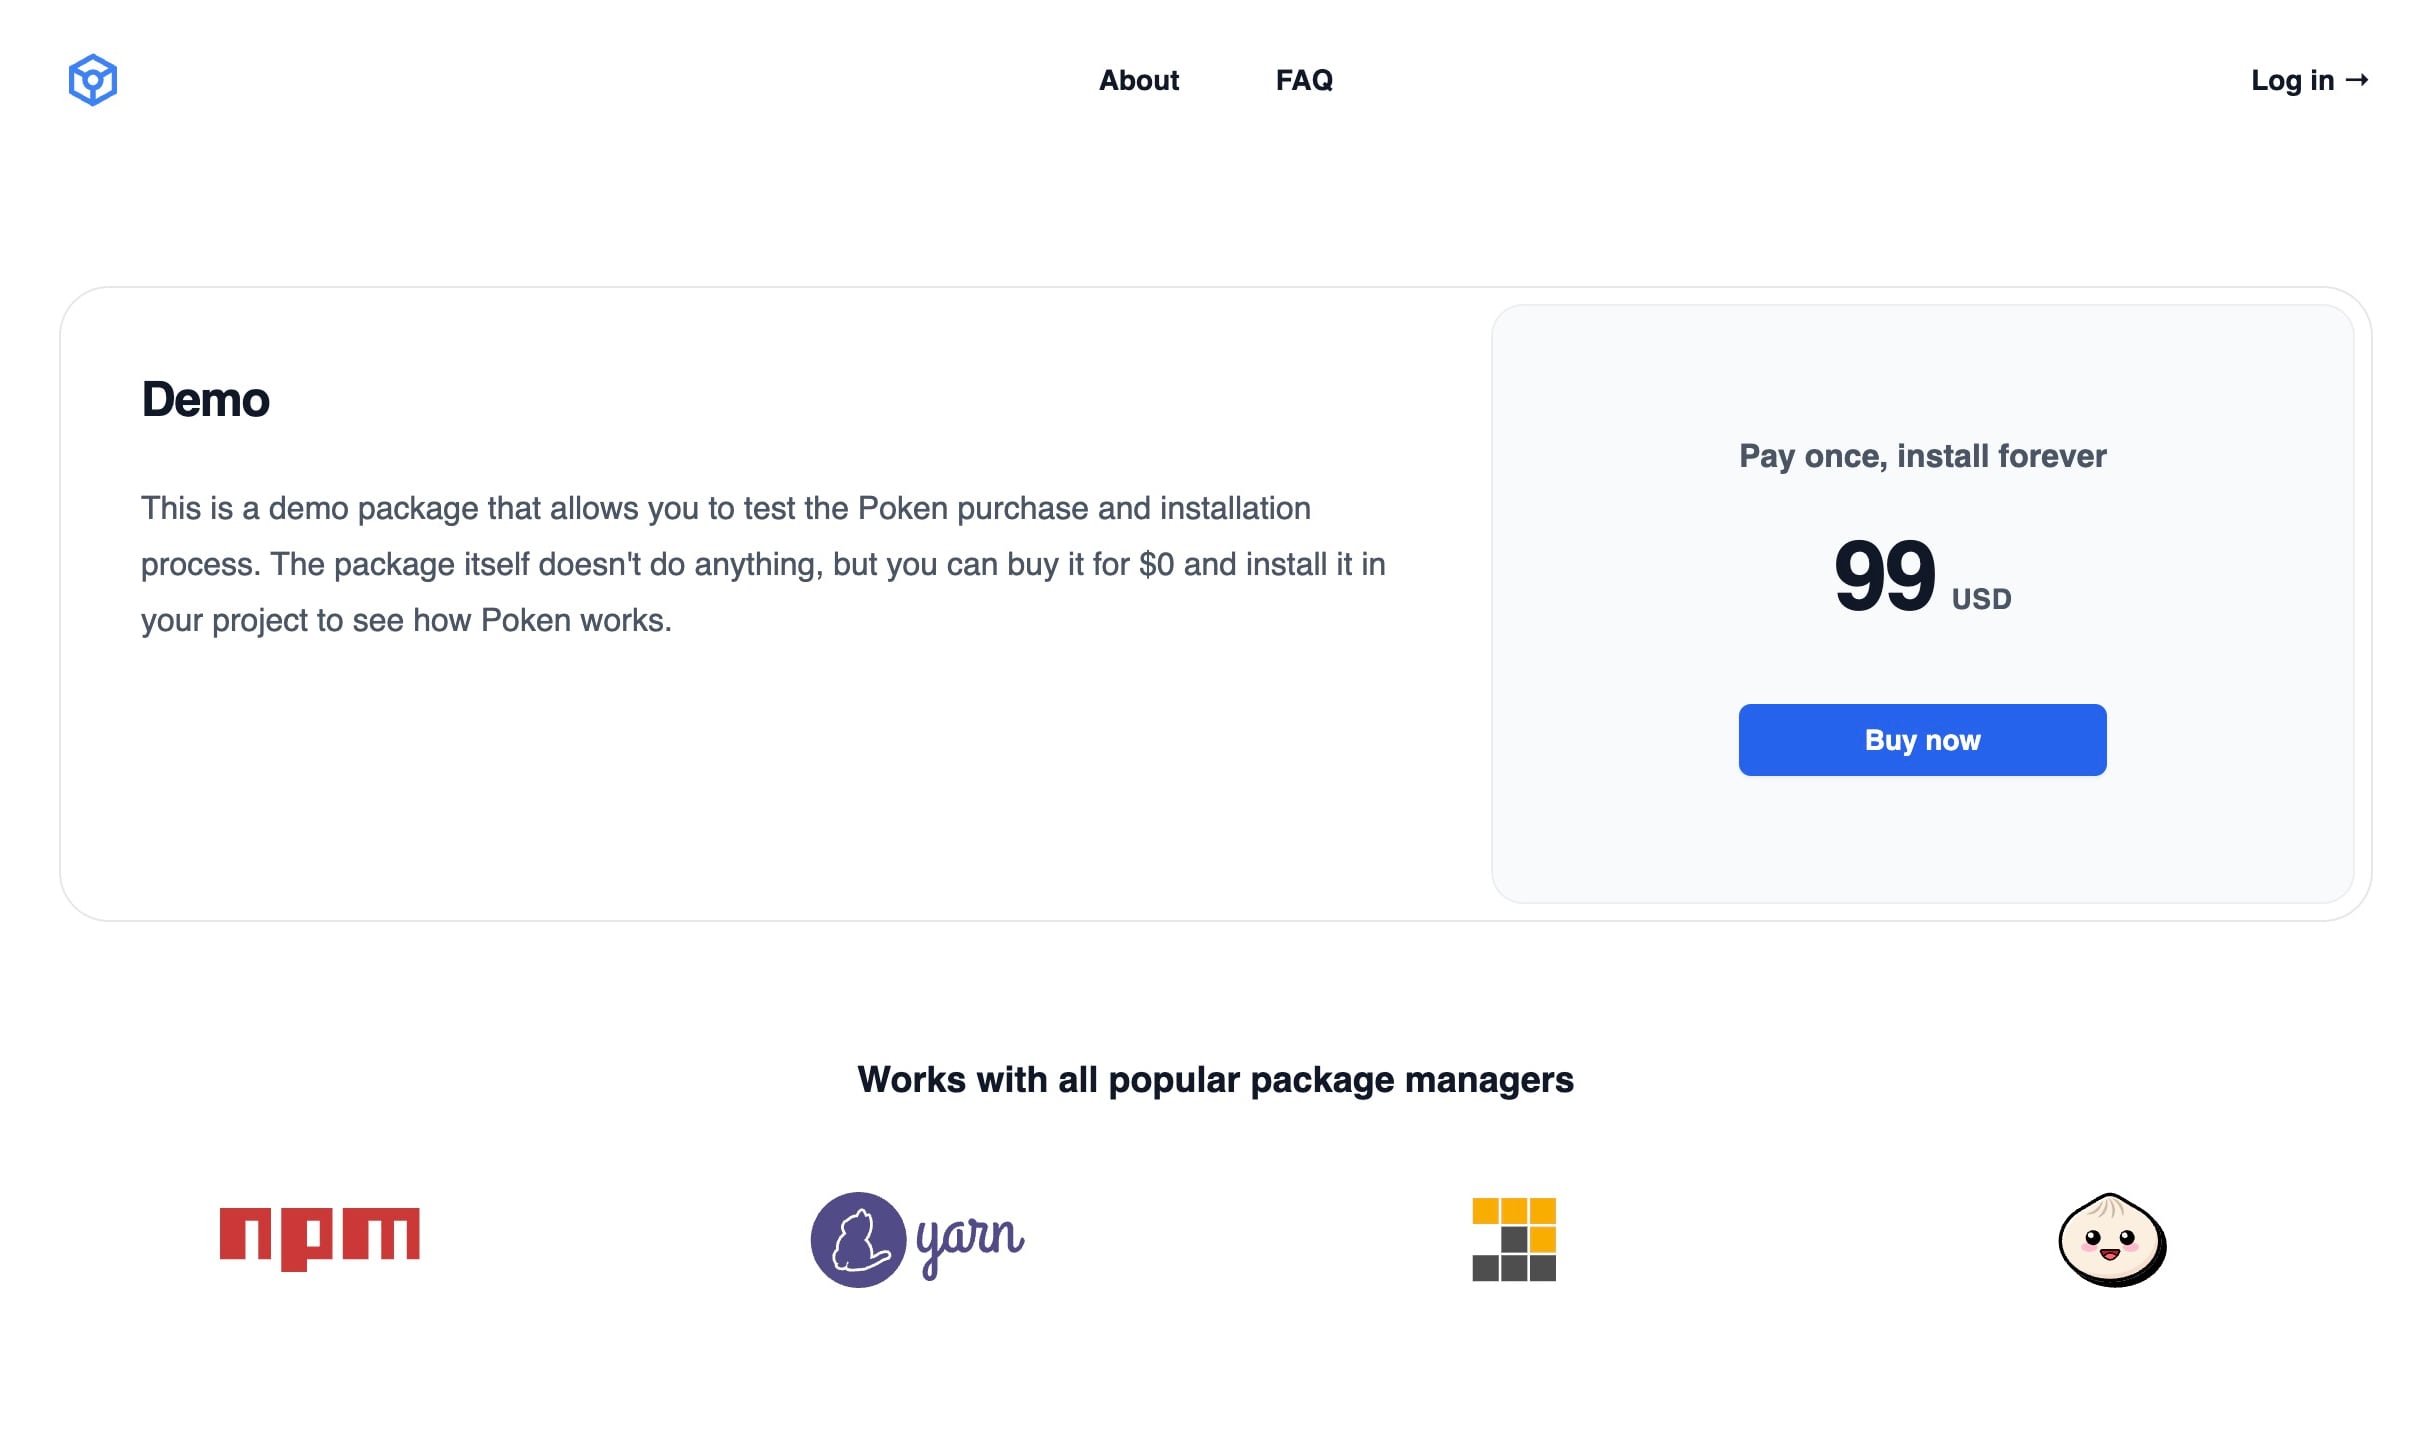Open the About page
Image resolution: width=2432 pixels, height=1442 pixels.
pyautogui.click(x=1138, y=80)
